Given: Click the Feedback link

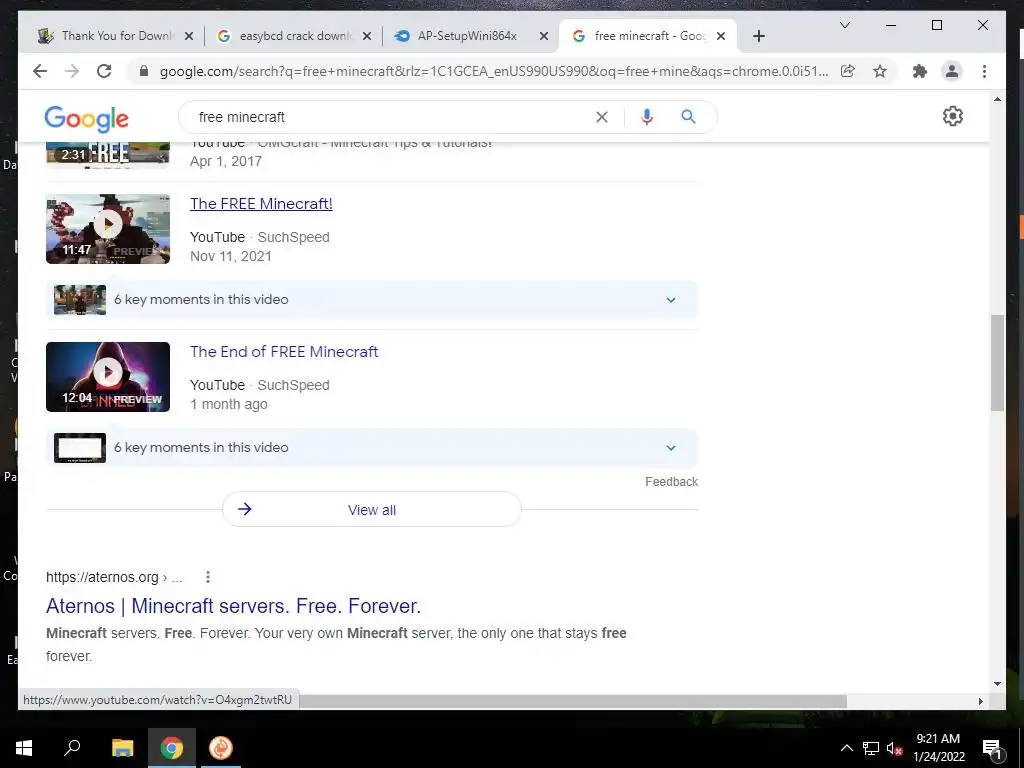Looking at the screenshot, I should click(671, 481).
